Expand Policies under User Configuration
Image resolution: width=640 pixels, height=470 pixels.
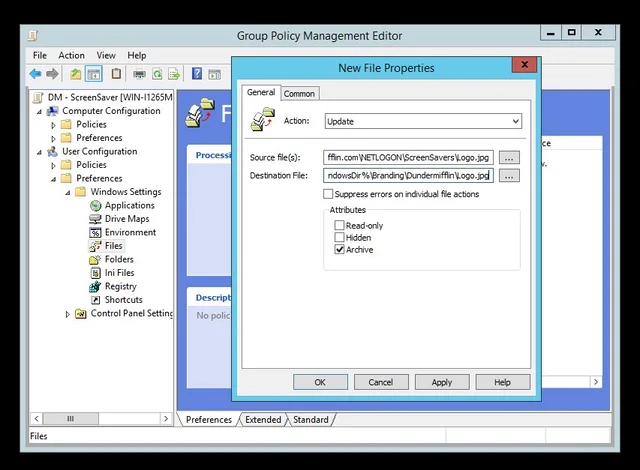coord(53,165)
